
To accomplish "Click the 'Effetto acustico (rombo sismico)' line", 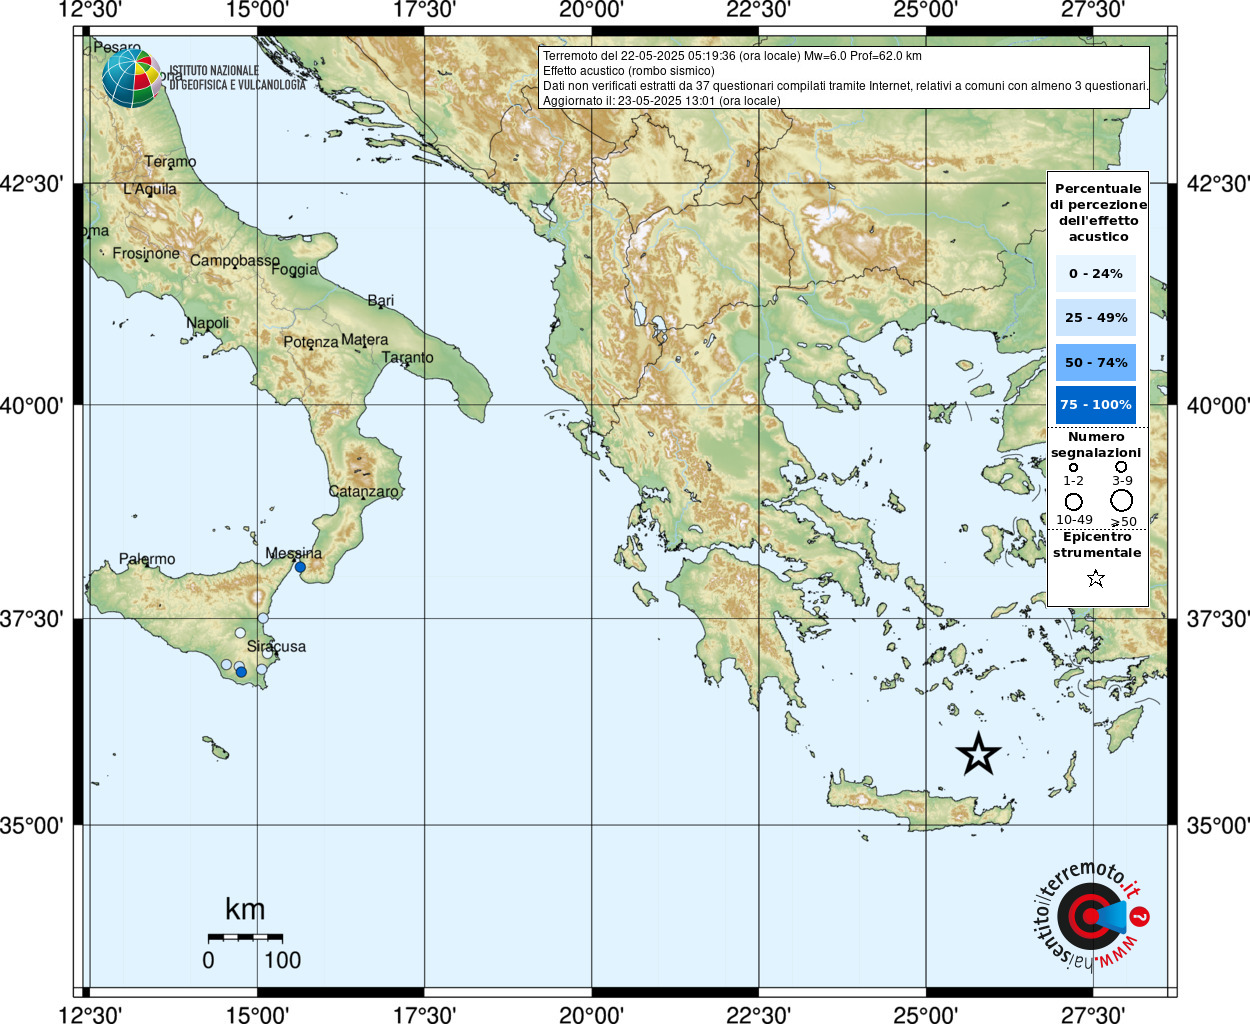I will tap(629, 71).
